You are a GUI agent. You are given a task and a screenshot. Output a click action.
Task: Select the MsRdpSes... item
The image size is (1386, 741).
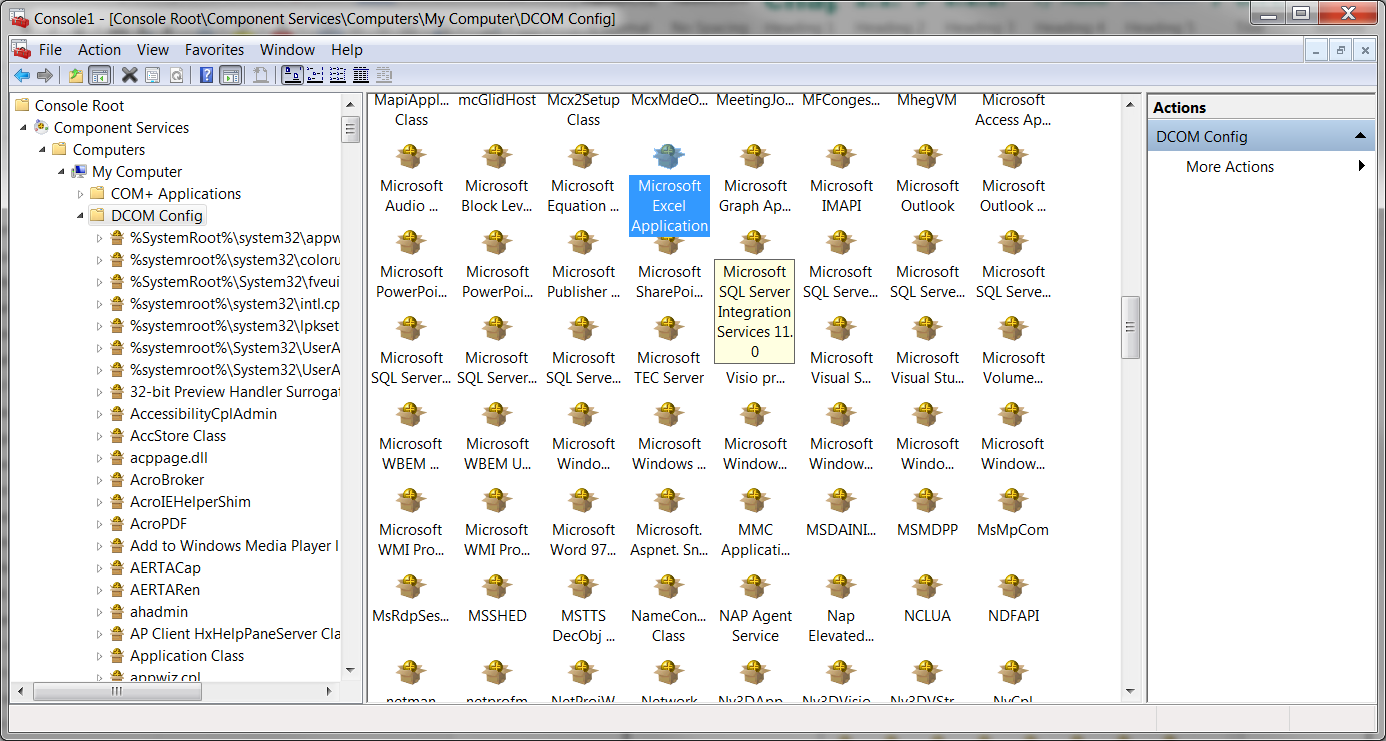click(x=411, y=598)
